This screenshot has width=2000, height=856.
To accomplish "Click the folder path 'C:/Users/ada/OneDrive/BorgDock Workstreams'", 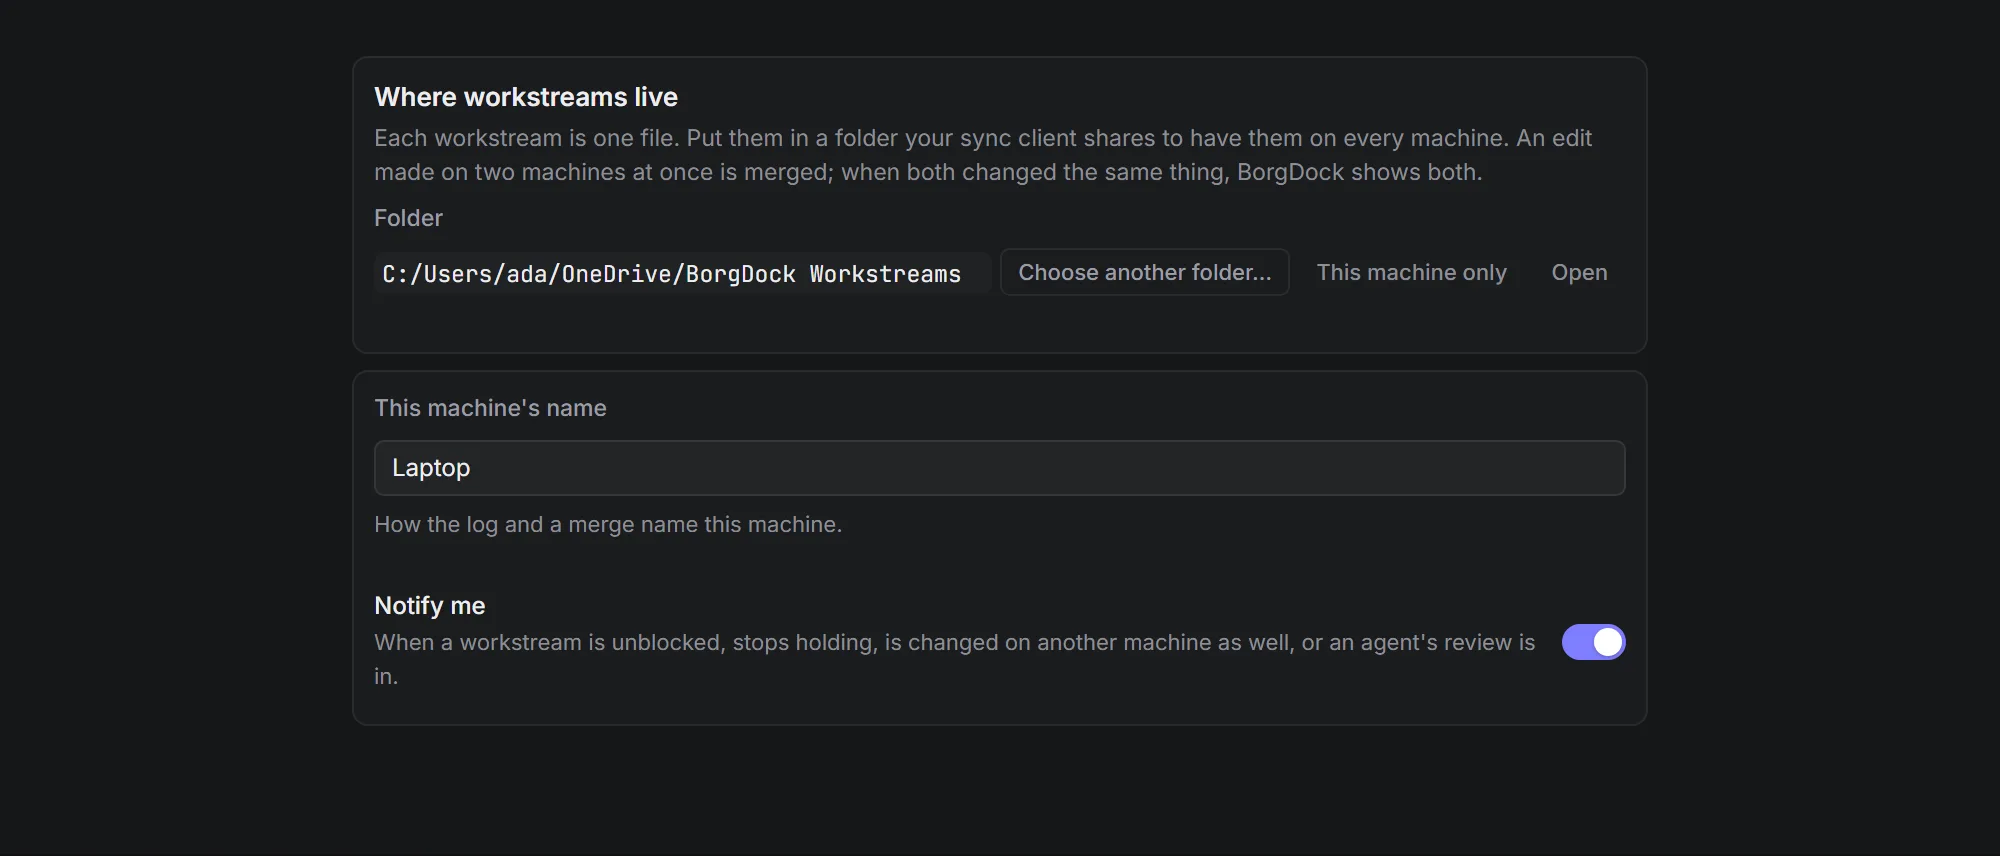I will tap(682, 273).
